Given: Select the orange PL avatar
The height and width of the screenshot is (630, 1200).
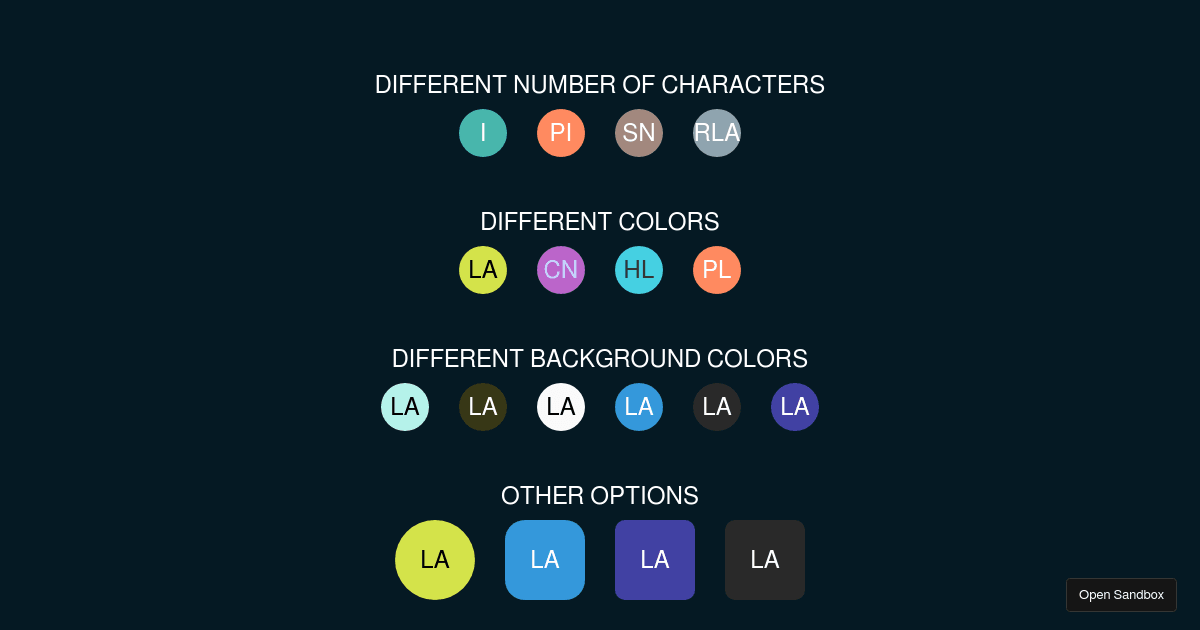Looking at the screenshot, I should coord(717,269).
